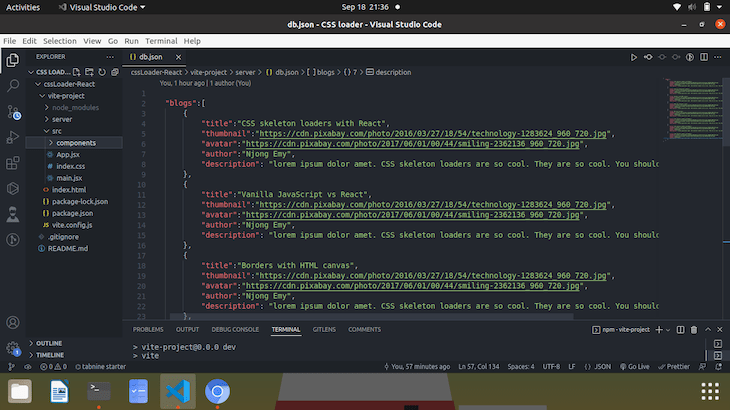Expand the node_modules folder
This screenshot has width=730, height=410.
pos(74,108)
